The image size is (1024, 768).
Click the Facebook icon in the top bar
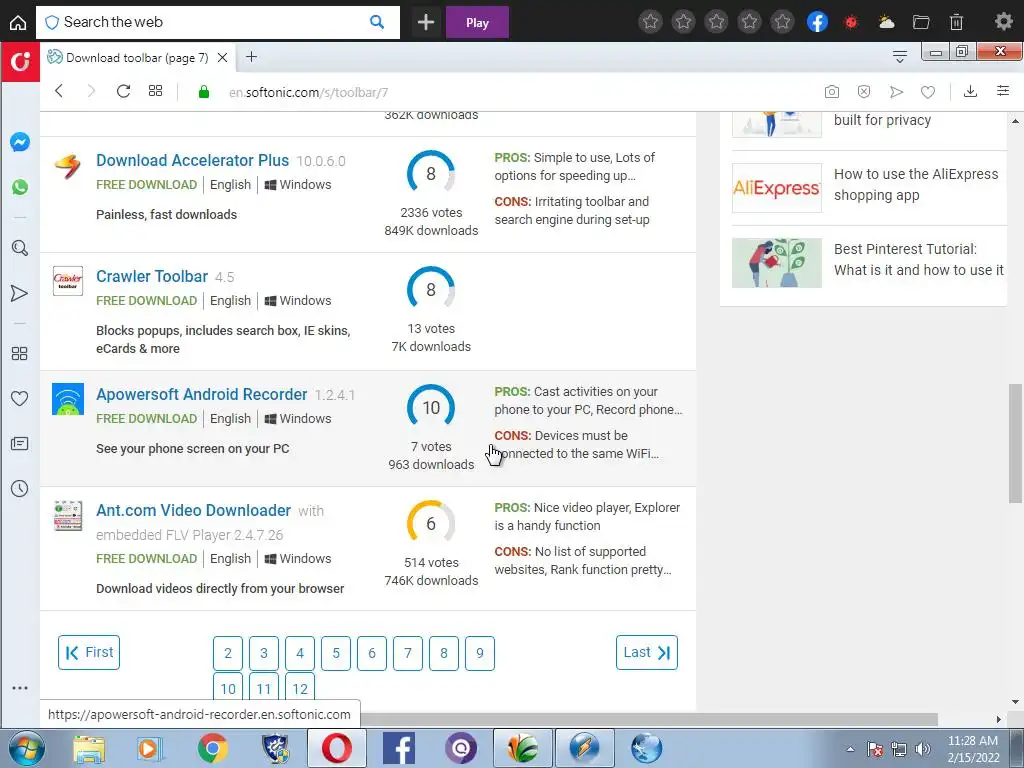point(817,22)
